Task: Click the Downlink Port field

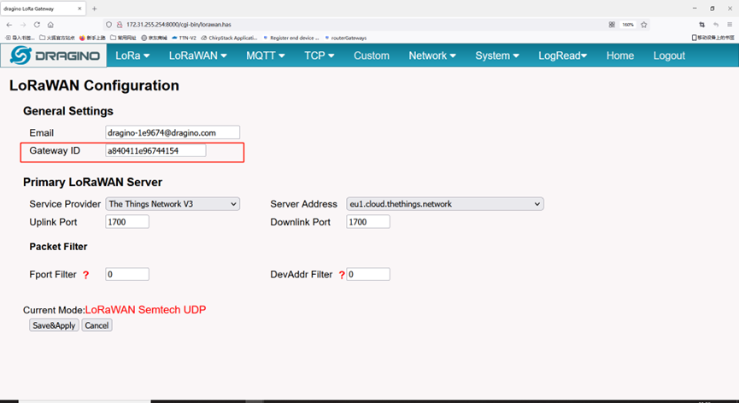Action: pyautogui.click(x=368, y=222)
